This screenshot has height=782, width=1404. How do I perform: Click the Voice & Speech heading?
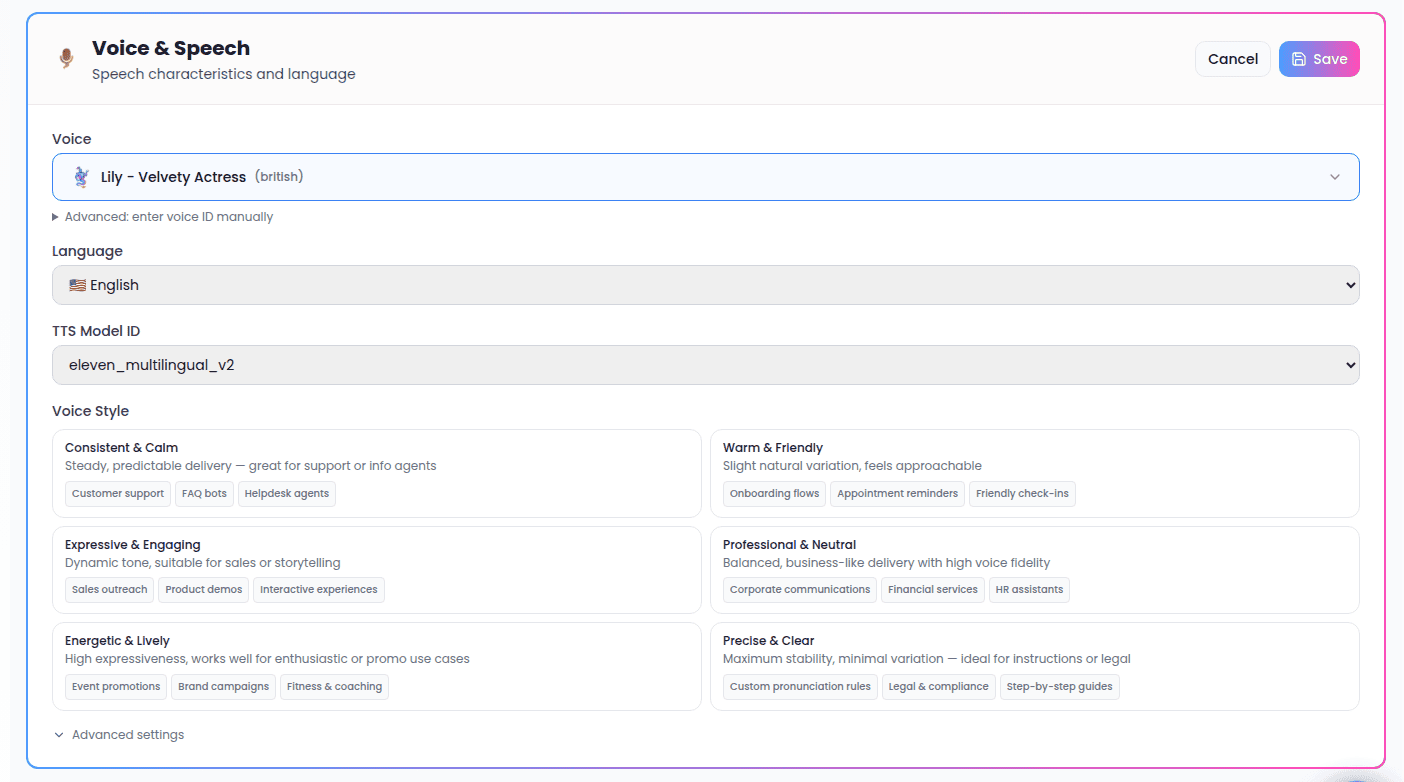click(x=171, y=48)
